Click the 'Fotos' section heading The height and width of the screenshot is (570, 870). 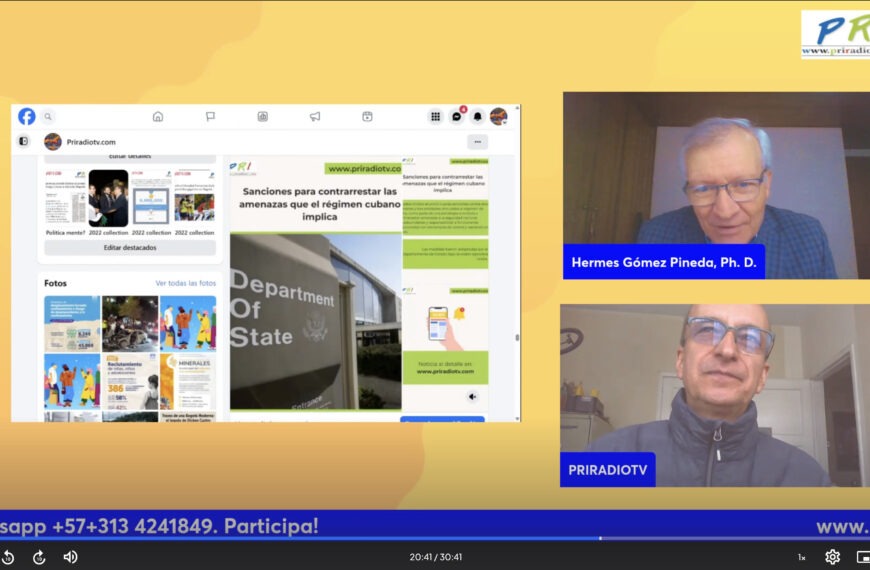pyautogui.click(x=55, y=283)
